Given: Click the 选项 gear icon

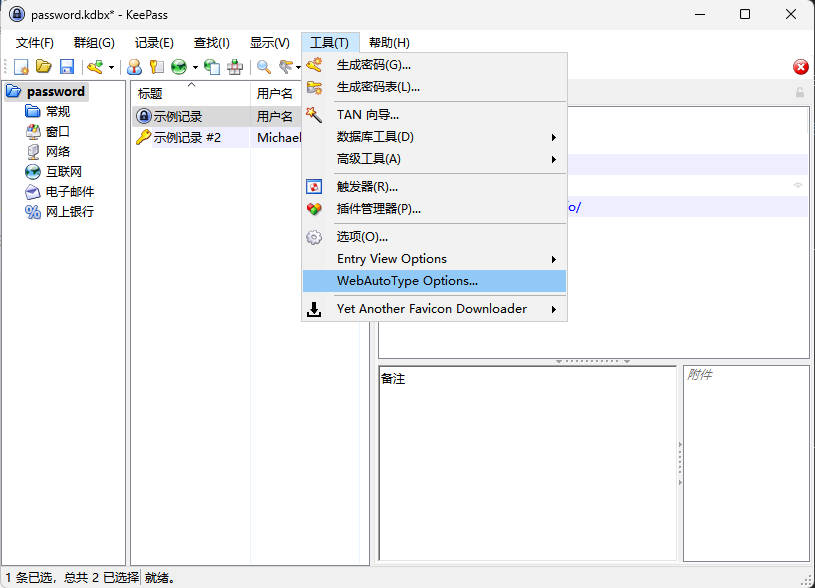Looking at the screenshot, I should click(314, 237).
